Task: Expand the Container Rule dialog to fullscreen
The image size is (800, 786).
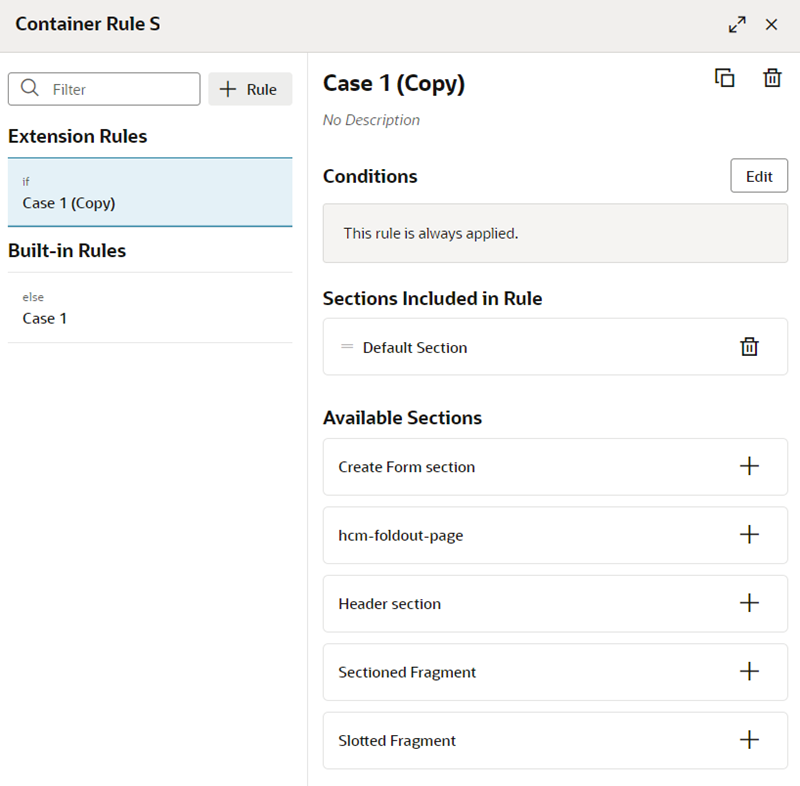Action: [737, 24]
